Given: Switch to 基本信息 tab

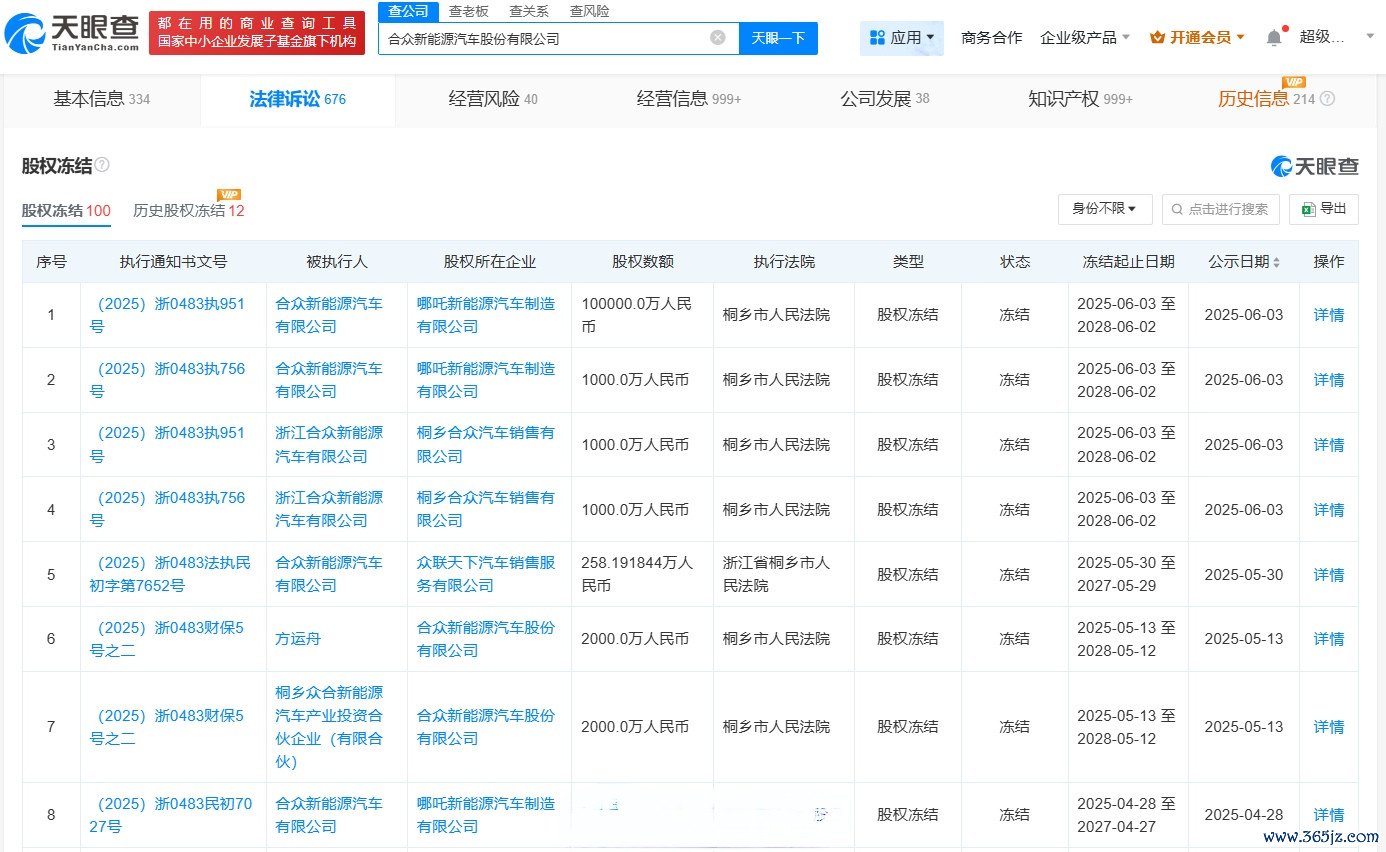Looking at the screenshot, I should click(x=101, y=99).
